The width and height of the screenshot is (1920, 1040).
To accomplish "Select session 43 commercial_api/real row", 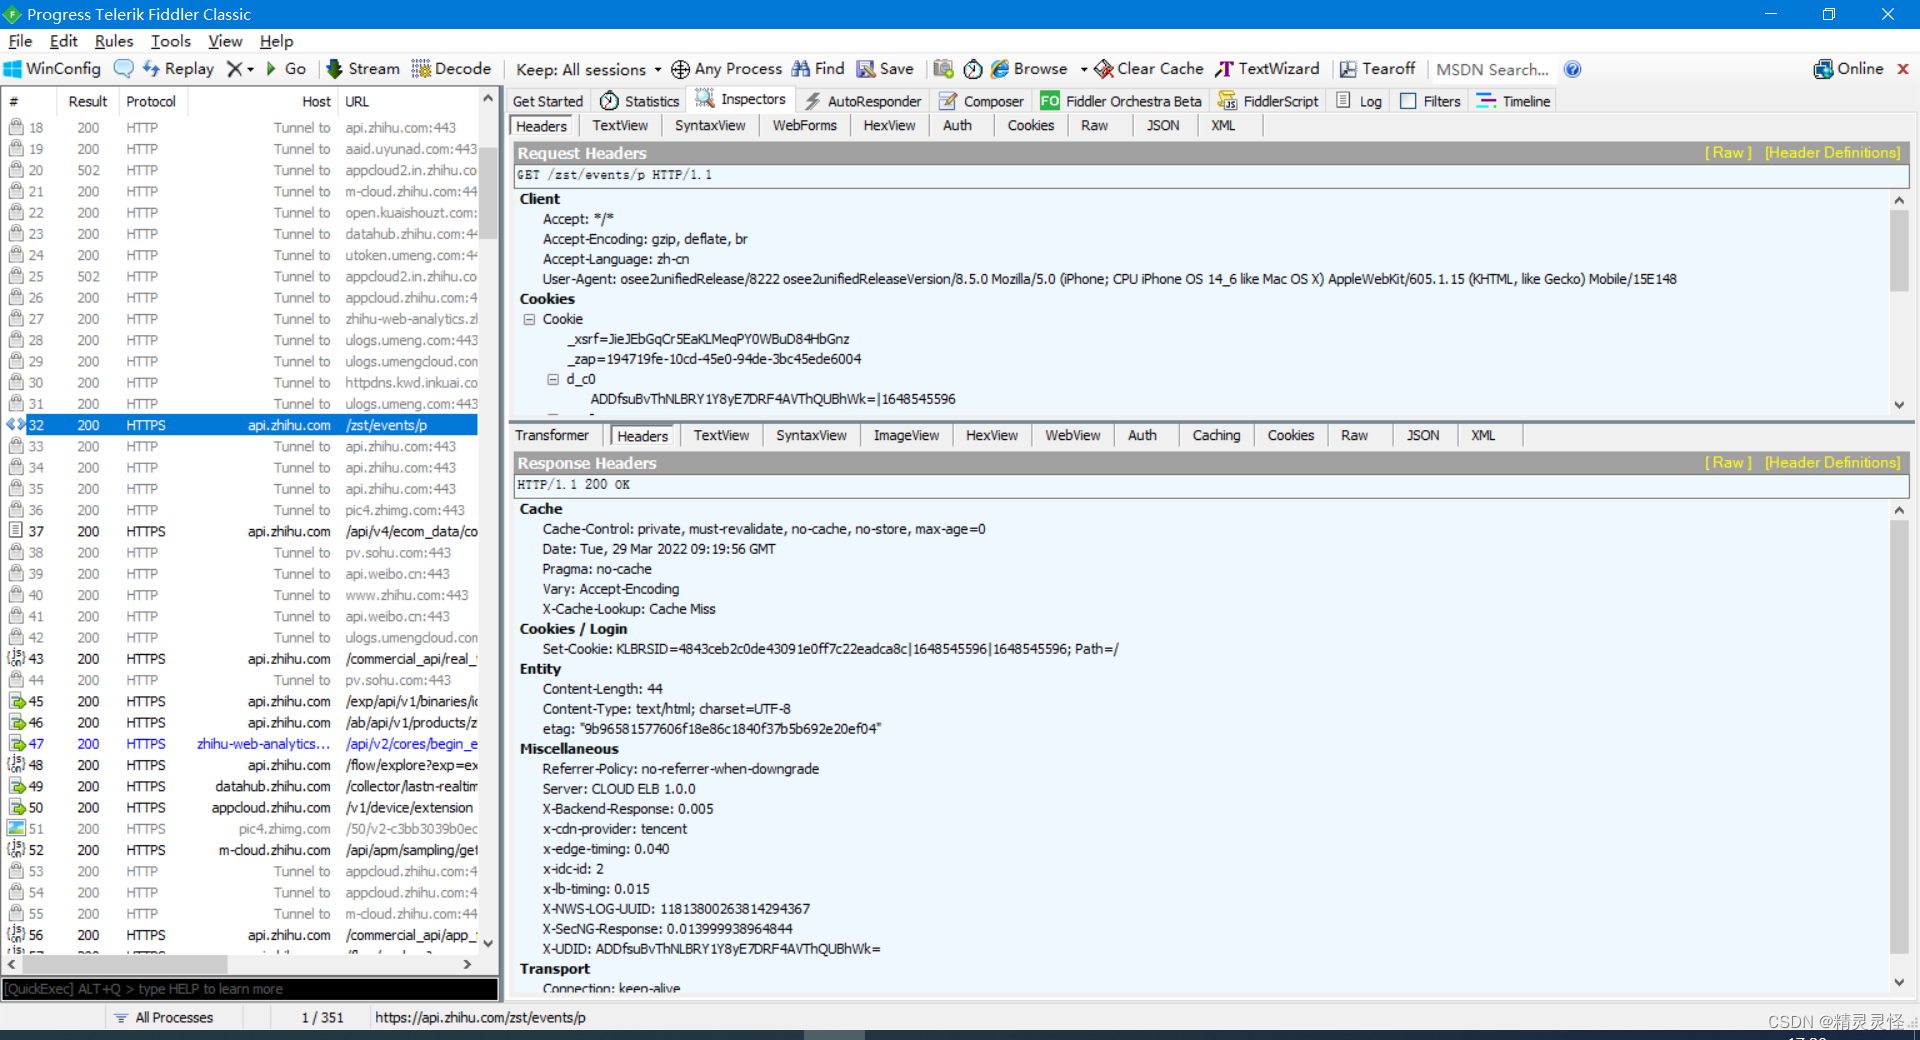I will pyautogui.click(x=242, y=659).
